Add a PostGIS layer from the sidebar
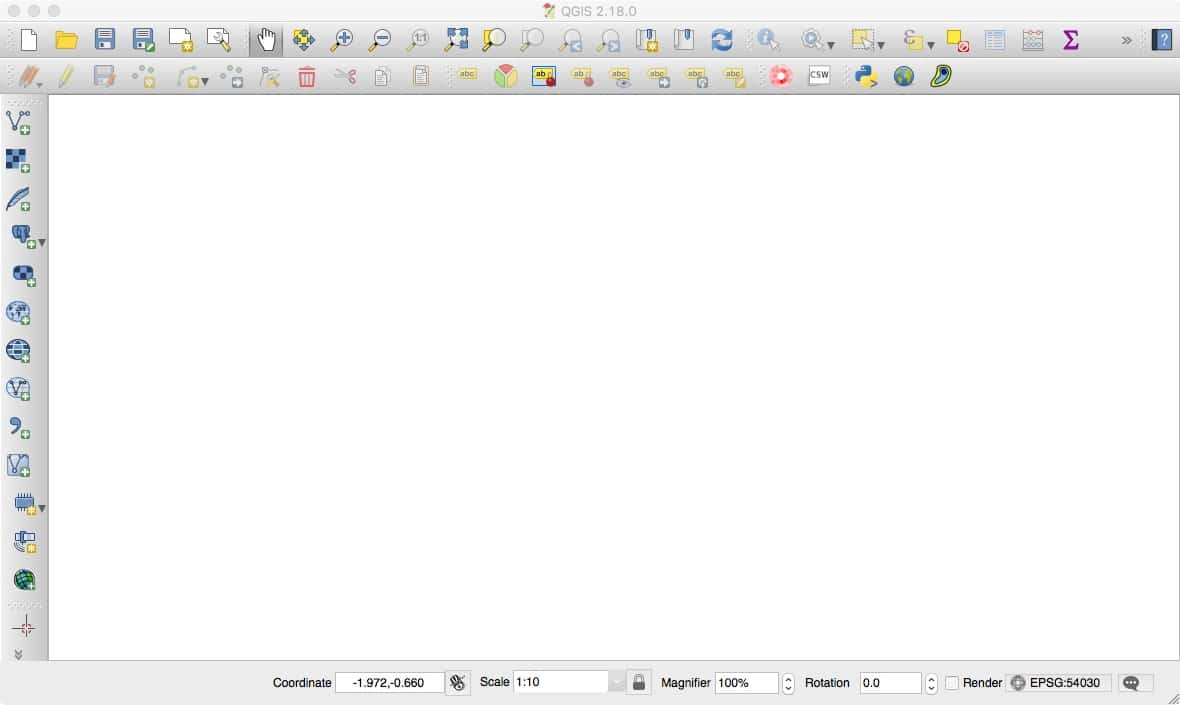Viewport: 1180px width, 705px height. [22, 238]
